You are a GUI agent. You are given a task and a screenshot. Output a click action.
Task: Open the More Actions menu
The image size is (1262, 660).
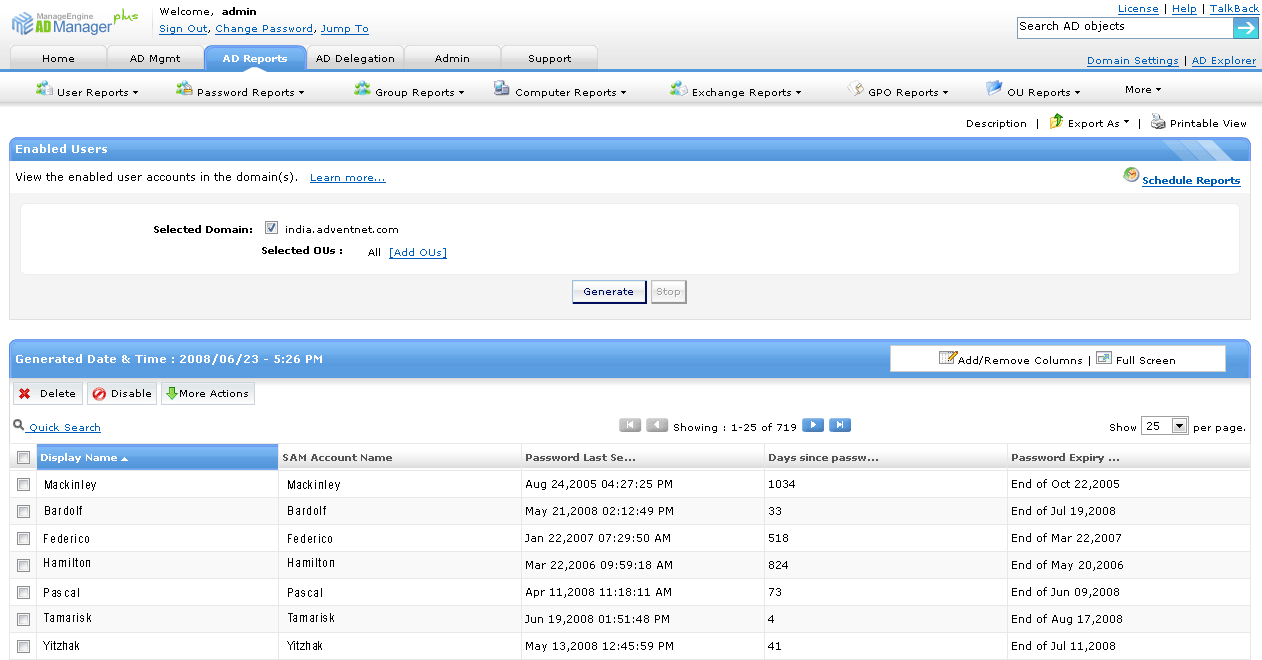point(207,393)
